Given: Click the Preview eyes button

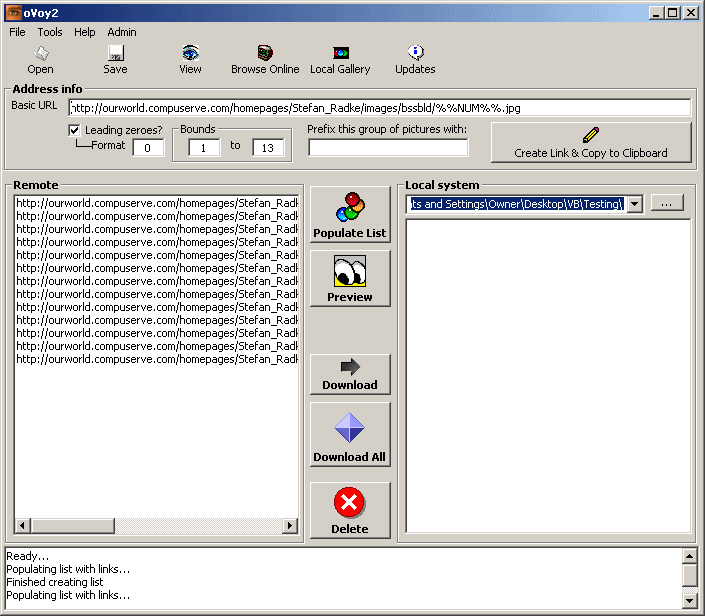Looking at the screenshot, I should pos(350,278).
